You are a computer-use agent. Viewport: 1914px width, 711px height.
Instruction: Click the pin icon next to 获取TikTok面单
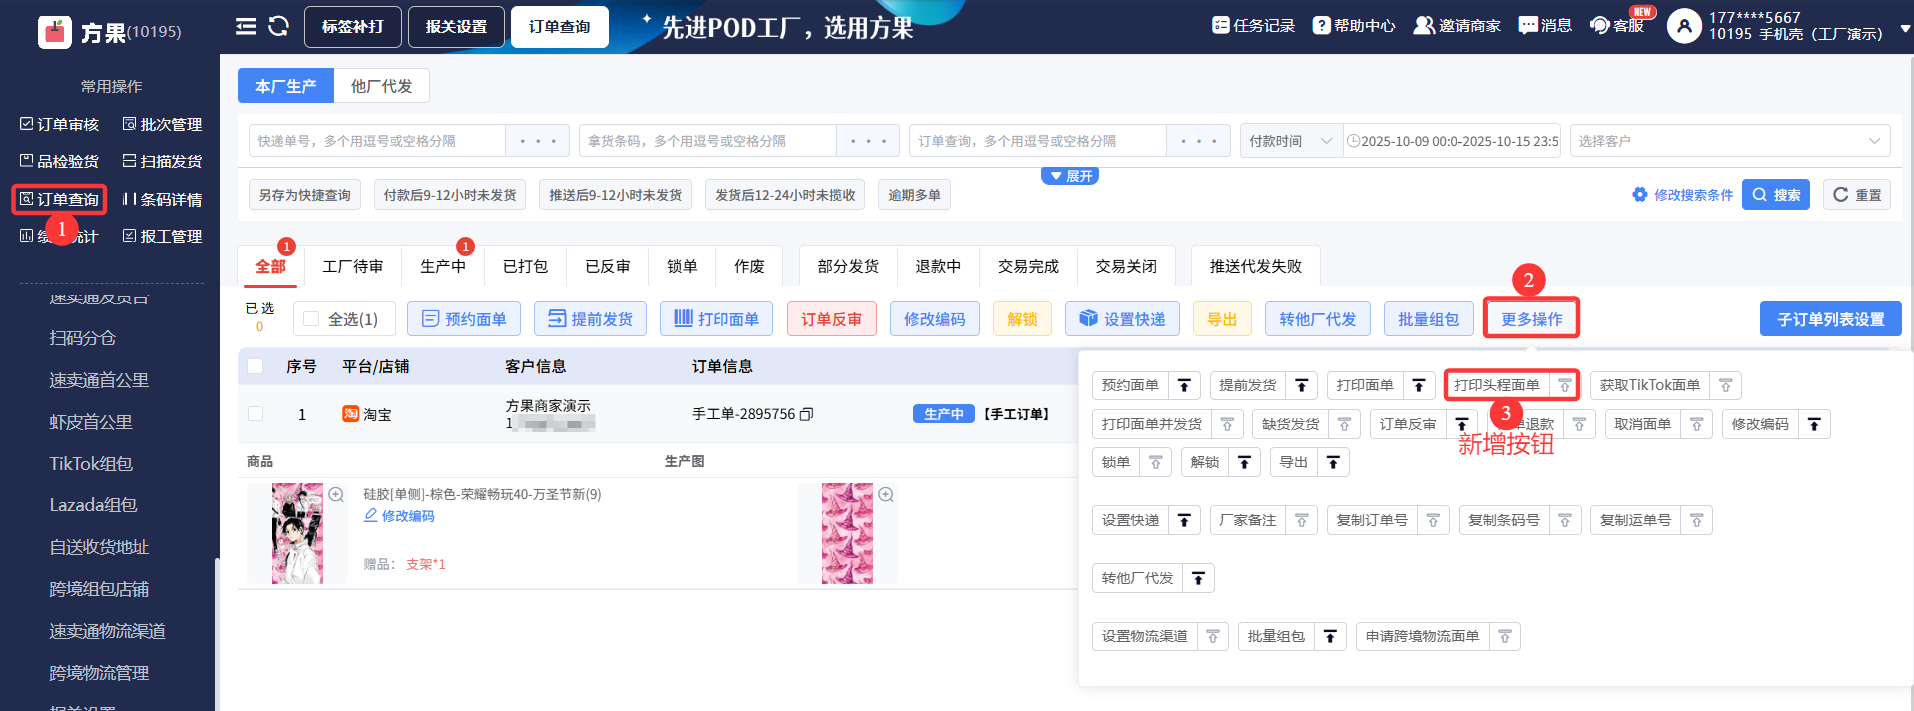click(x=1725, y=385)
